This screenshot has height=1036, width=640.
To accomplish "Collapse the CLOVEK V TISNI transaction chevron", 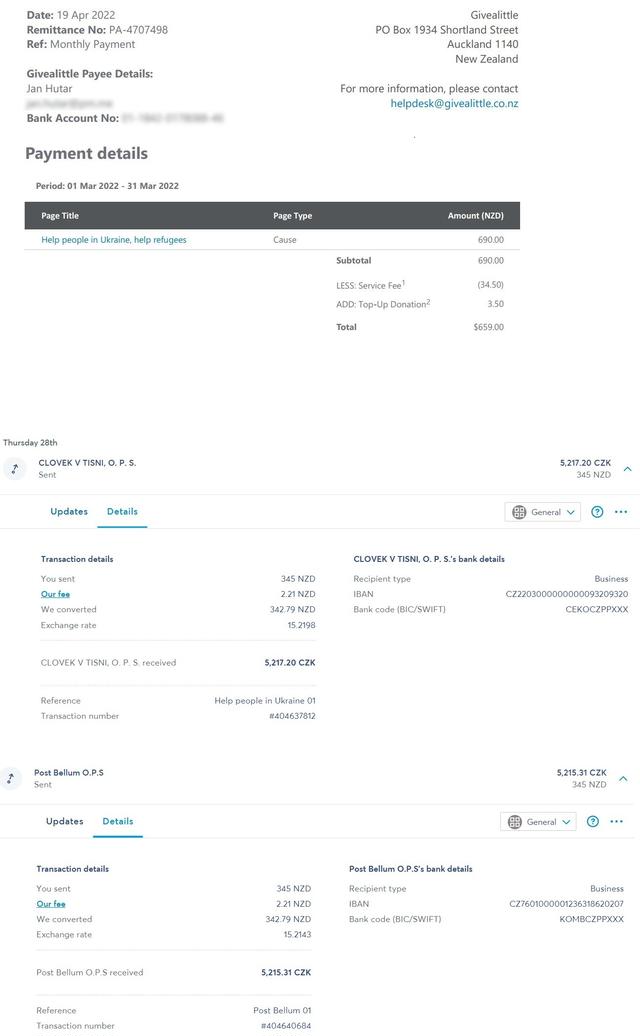I will click(627, 469).
